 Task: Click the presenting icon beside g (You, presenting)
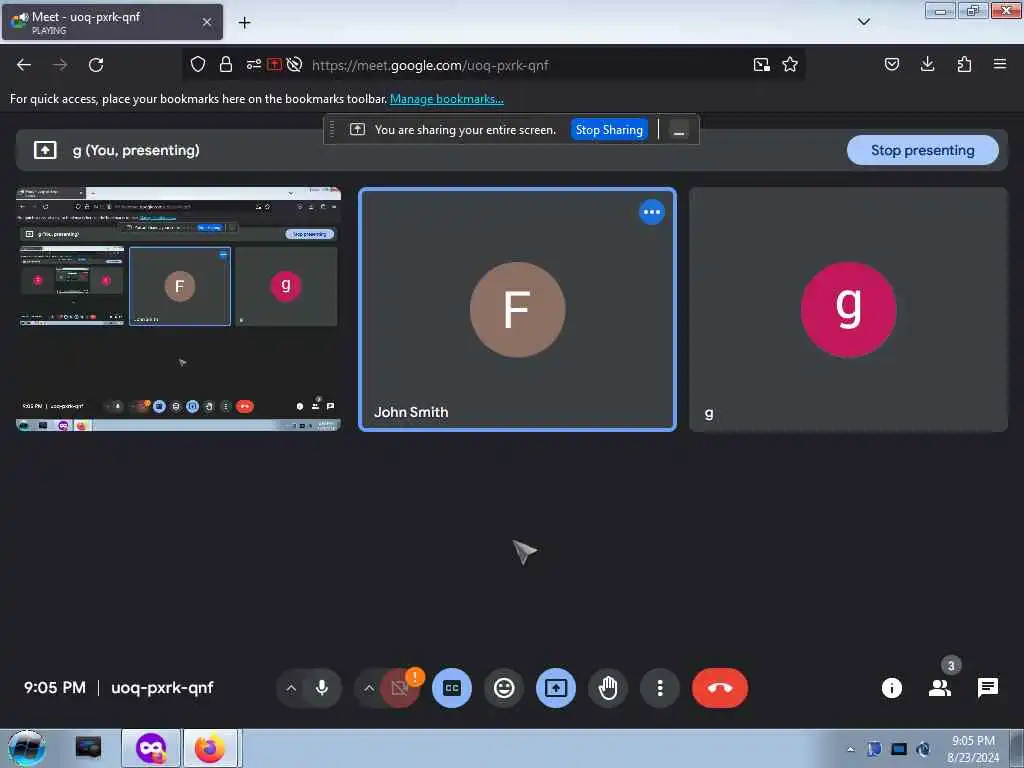[45, 150]
